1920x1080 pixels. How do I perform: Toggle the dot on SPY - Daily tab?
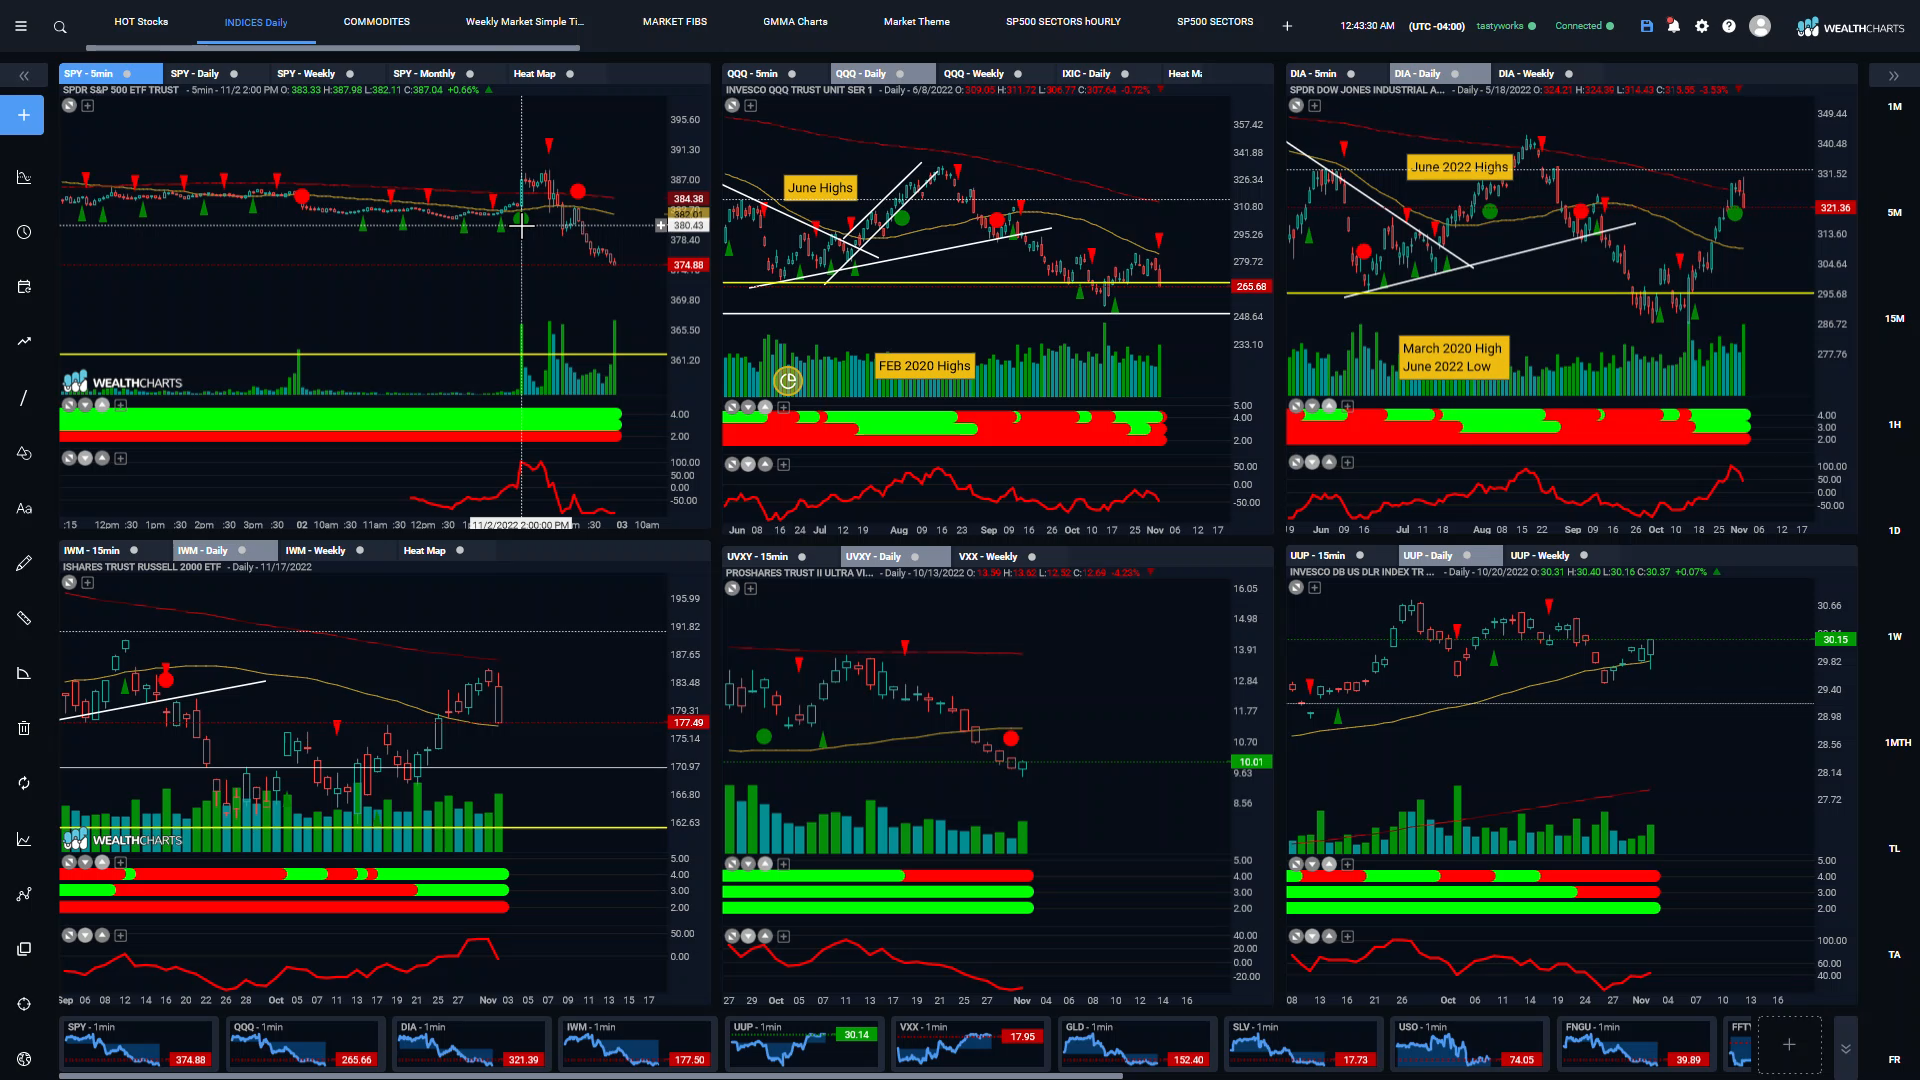click(x=234, y=74)
